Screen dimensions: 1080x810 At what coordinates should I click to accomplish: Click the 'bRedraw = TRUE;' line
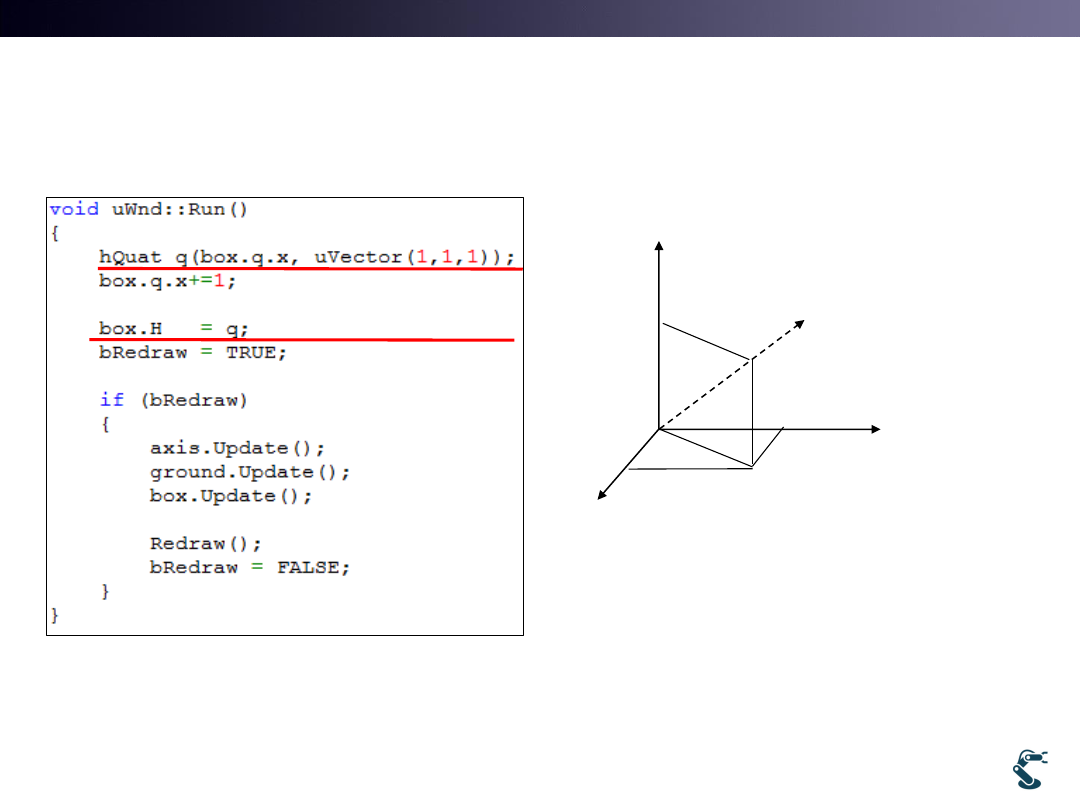coord(192,352)
